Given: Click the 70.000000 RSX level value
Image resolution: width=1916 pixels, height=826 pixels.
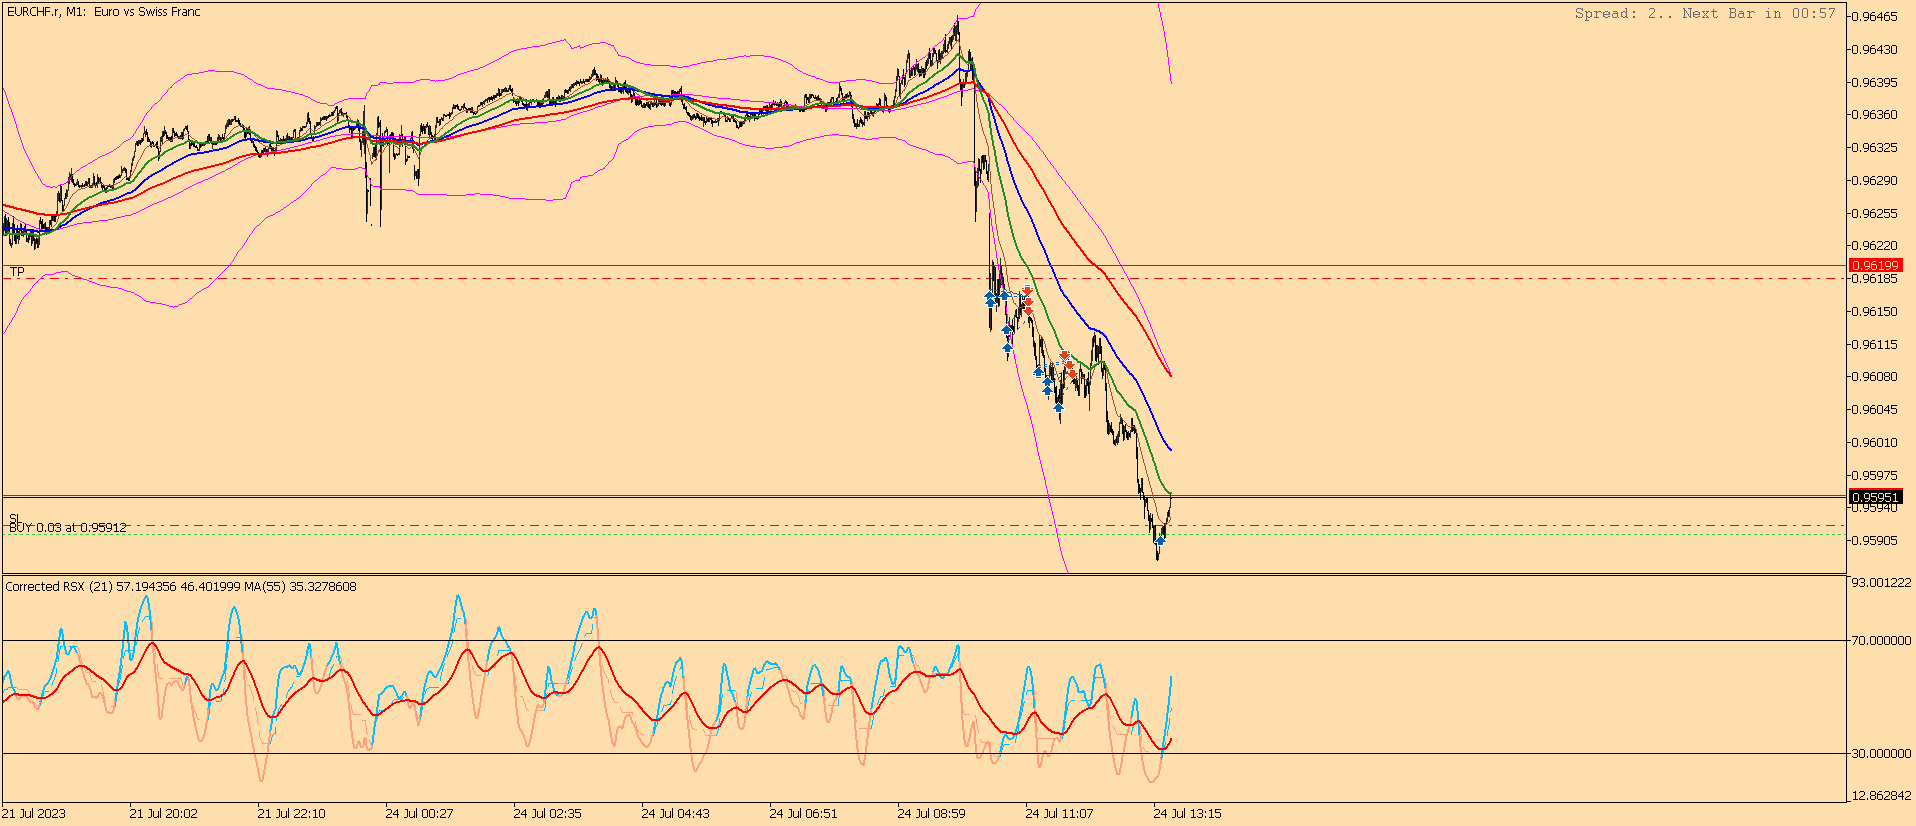Looking at the screenshot, I should pos(1881,640).
